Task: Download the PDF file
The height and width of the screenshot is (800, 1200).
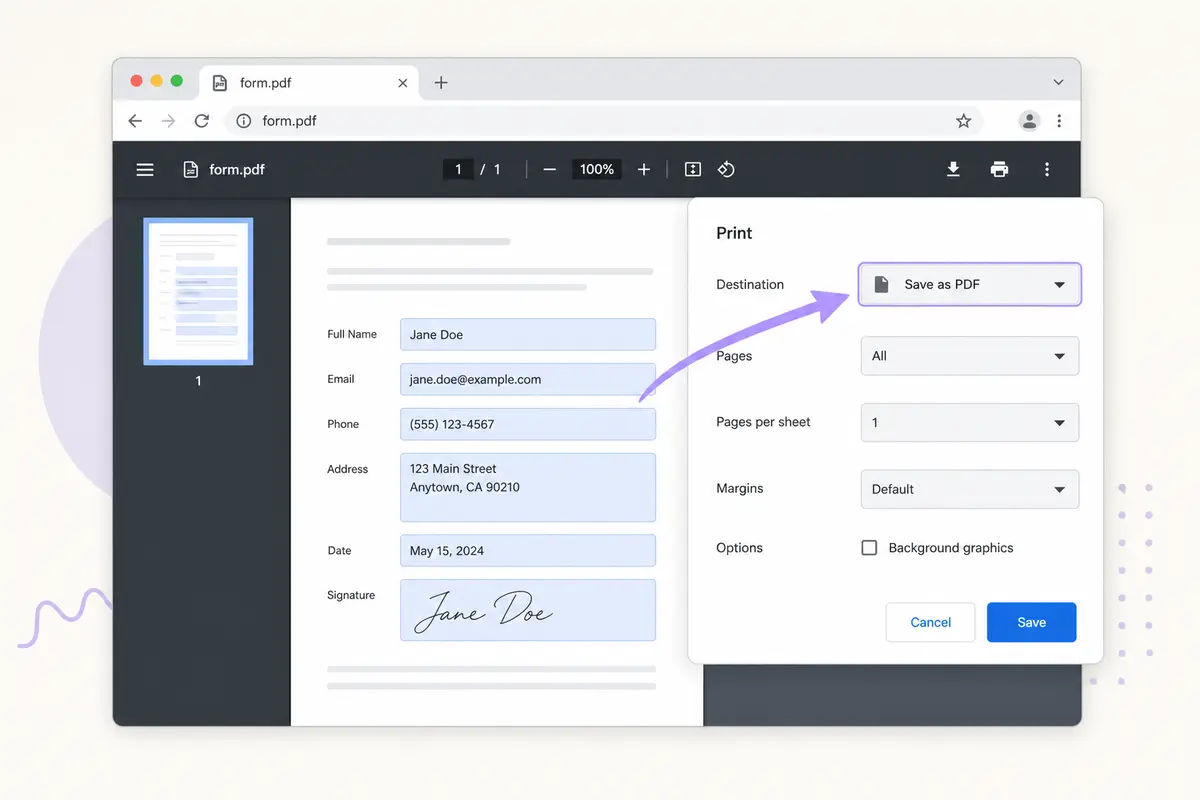Action: pos(953,170)
